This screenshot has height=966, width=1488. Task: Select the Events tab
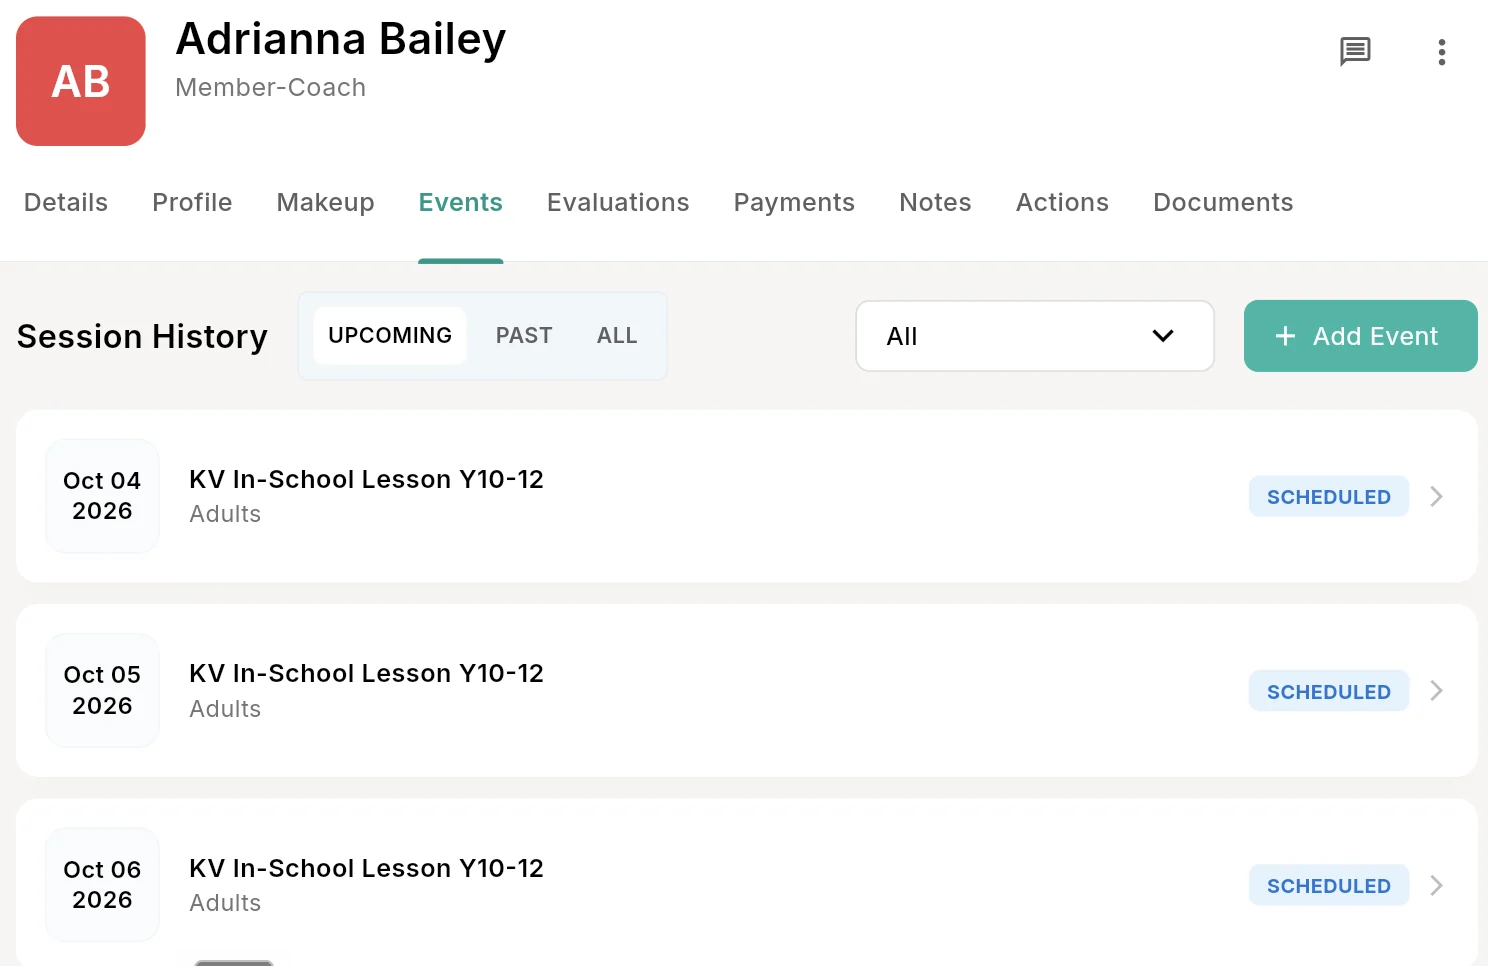tap(460, 202)
